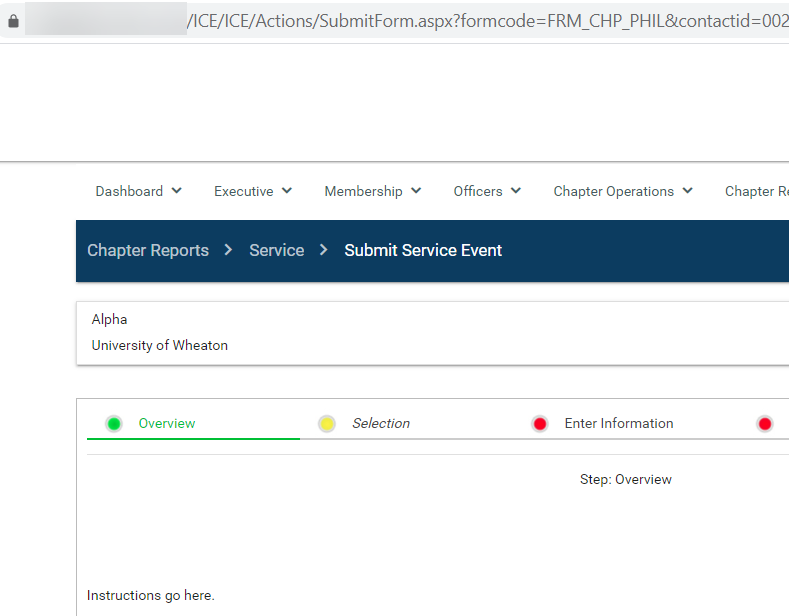Viewport: 789px width, 616px height.
Task: Go back to Service breadcrumb link
Action: [x=276, y=250]
